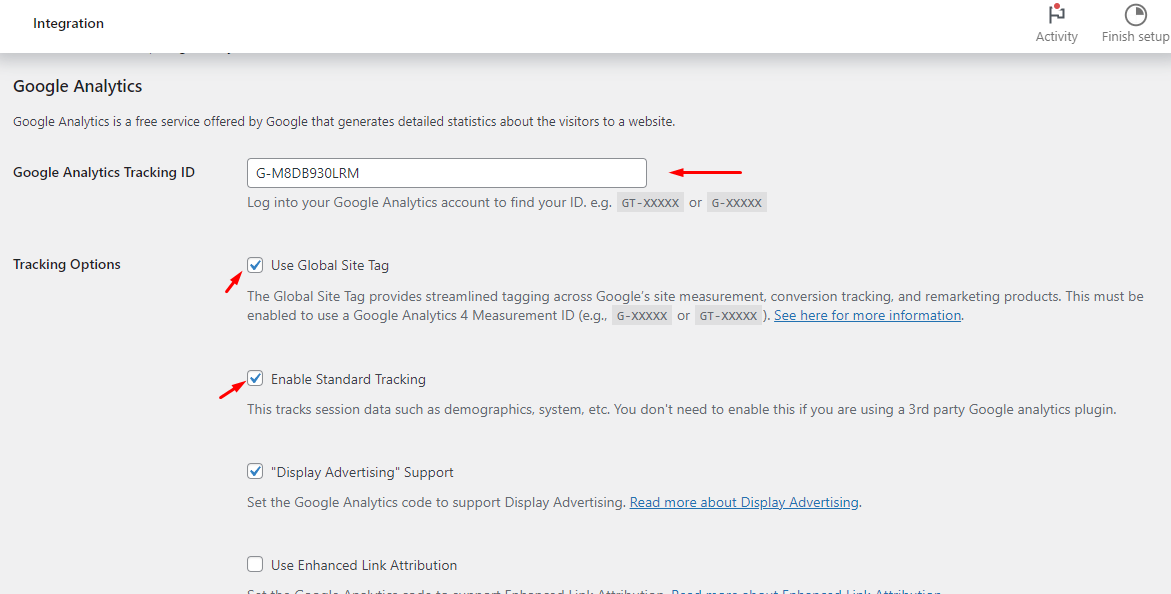Open "Read more about Display Advertising" link
1171x594 pixels.
[x=744, y=502]
